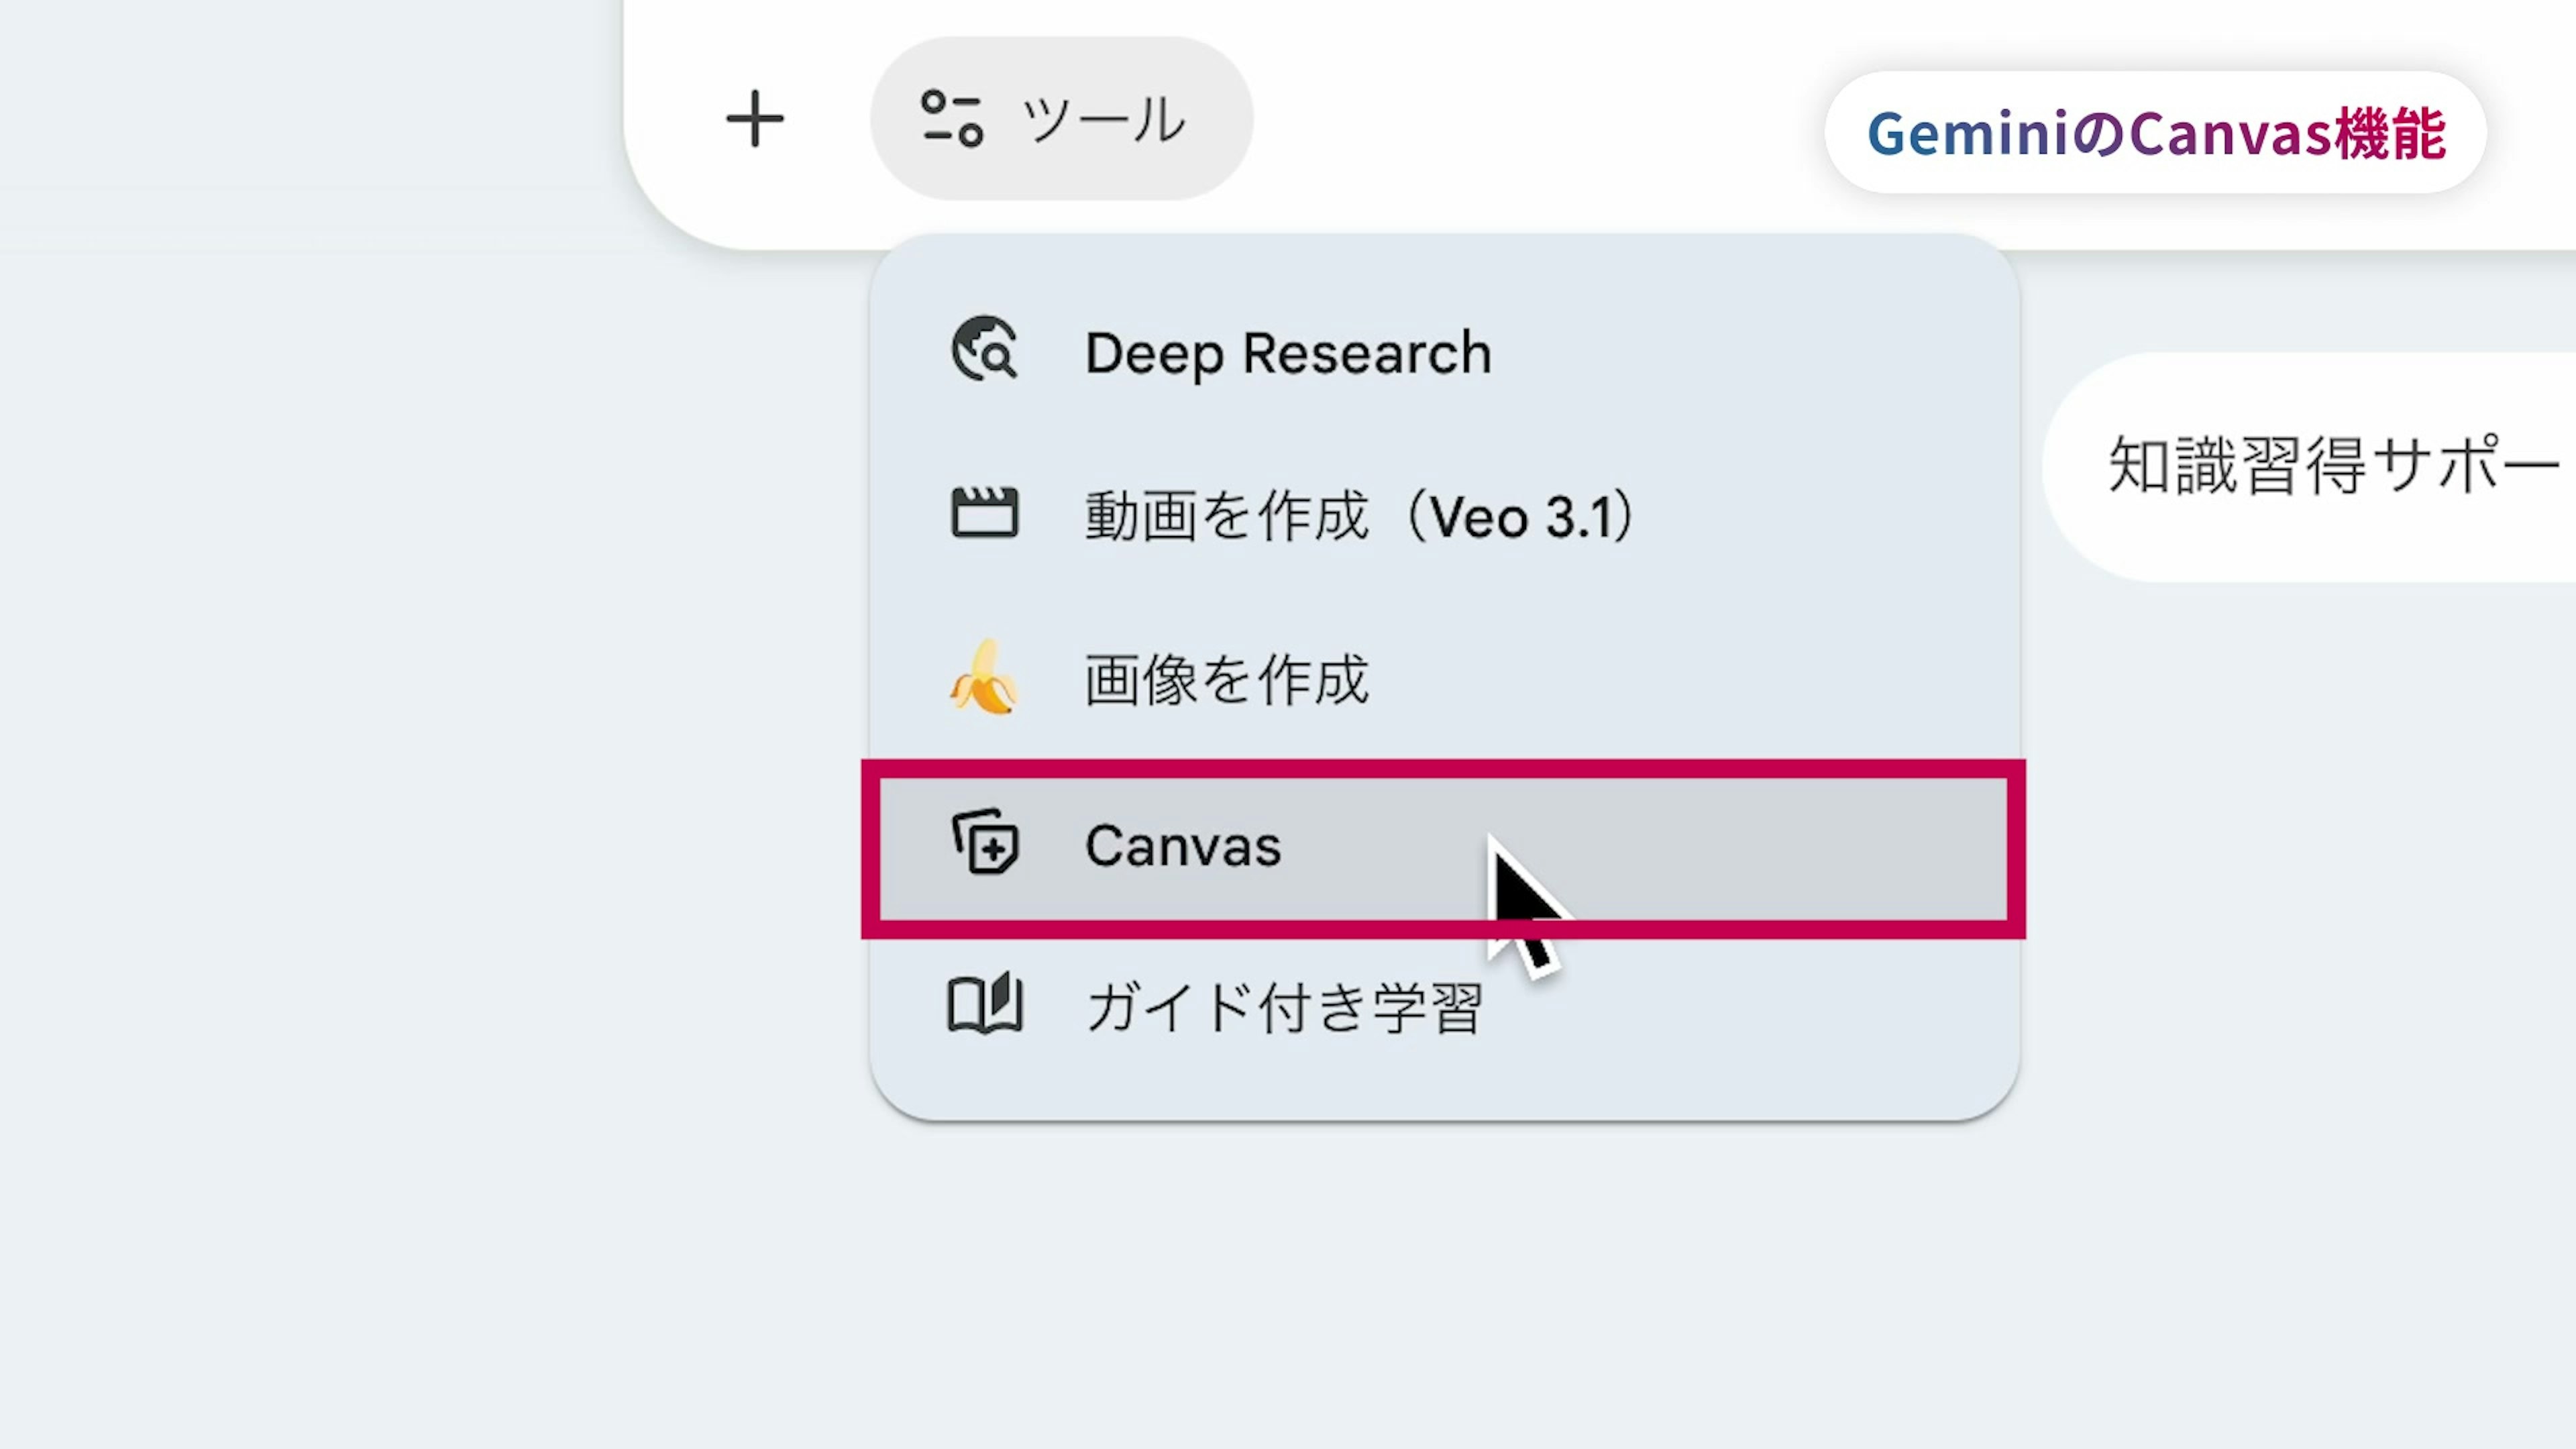Click blank background left of tools menu
This screenshot has width=2576, height=1449.
tap(400, 700)
